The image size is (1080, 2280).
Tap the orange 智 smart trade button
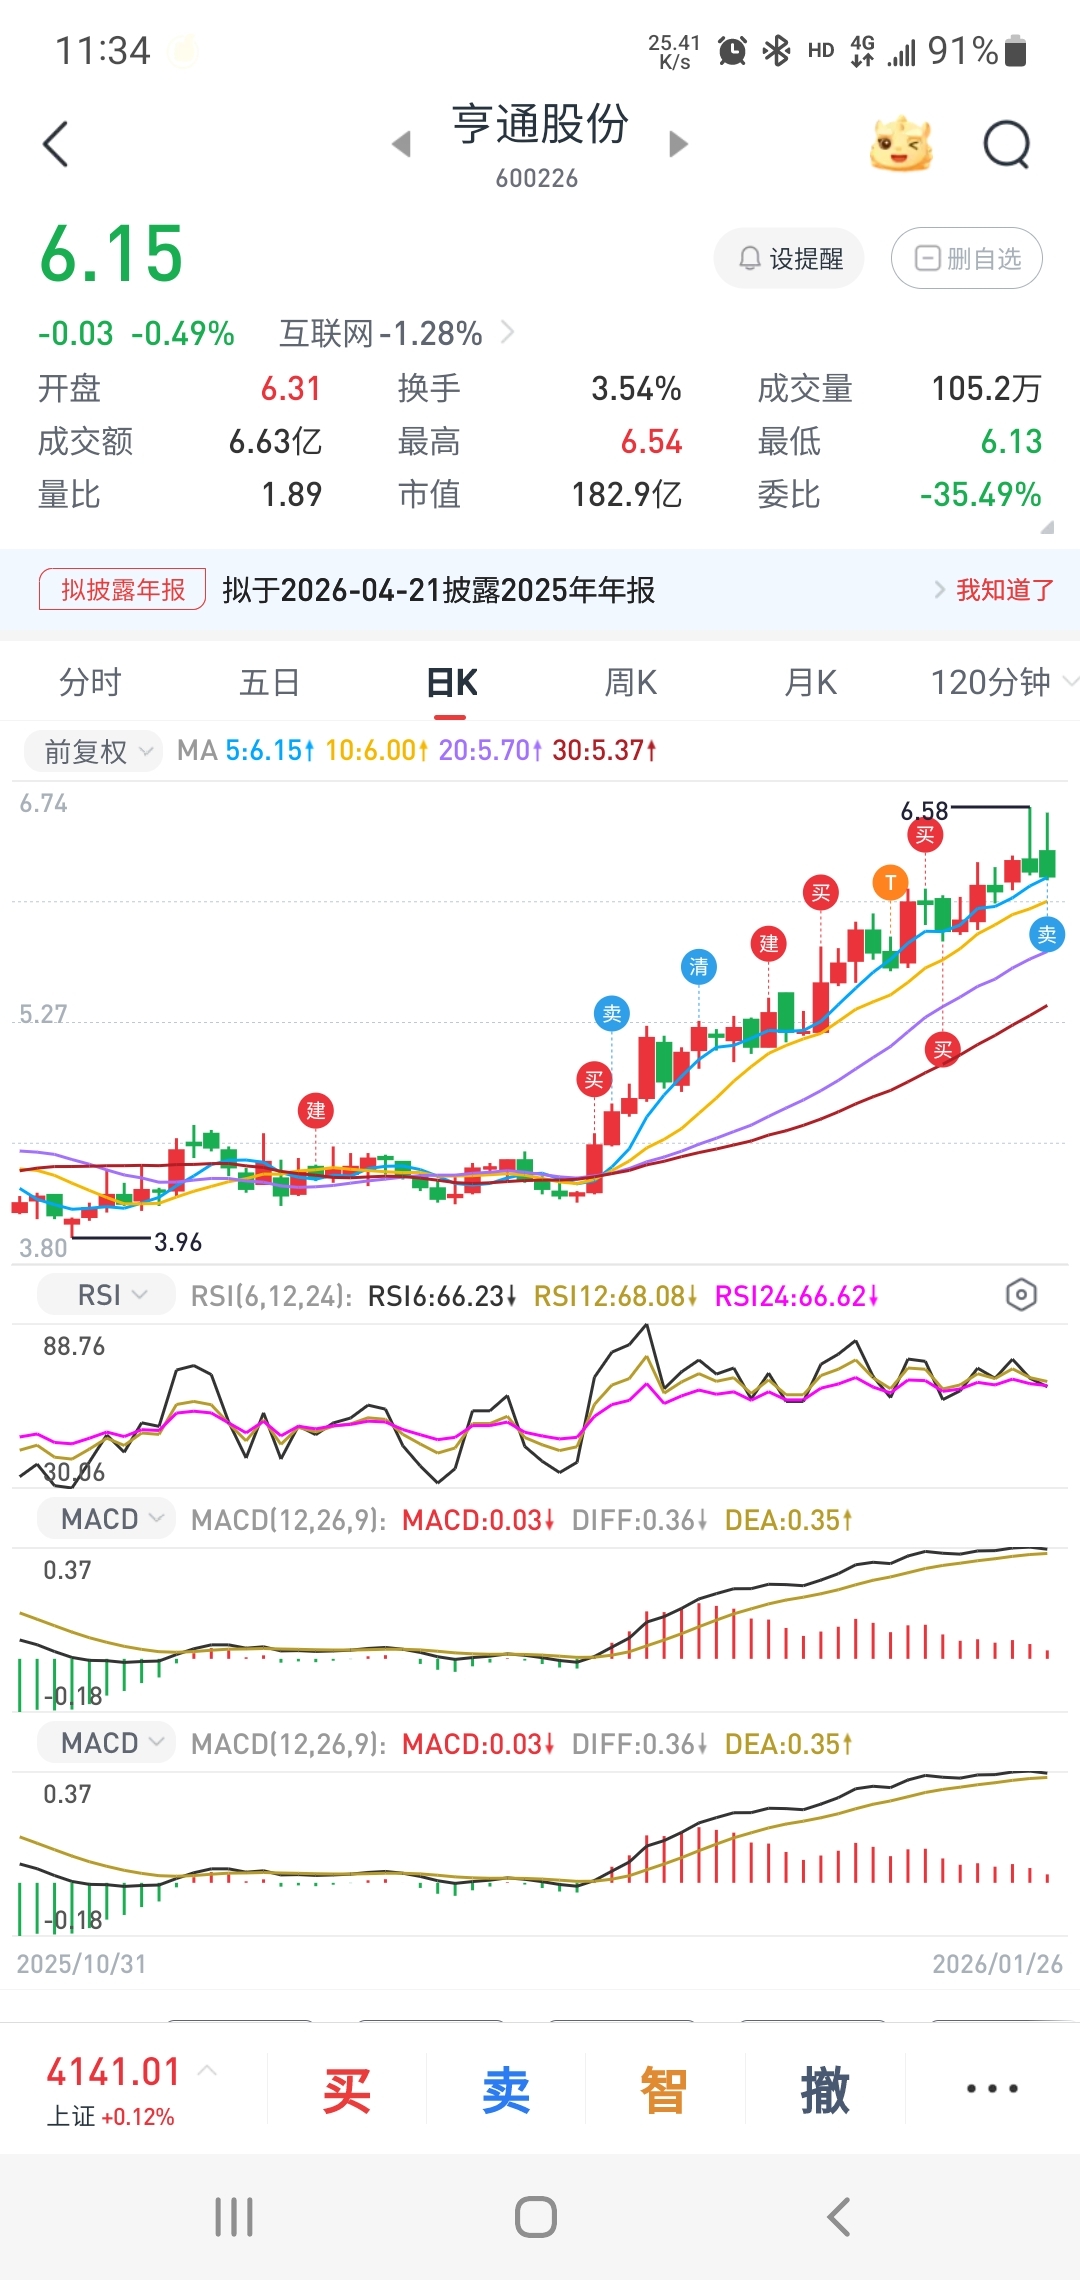(x=664, y=2090)
